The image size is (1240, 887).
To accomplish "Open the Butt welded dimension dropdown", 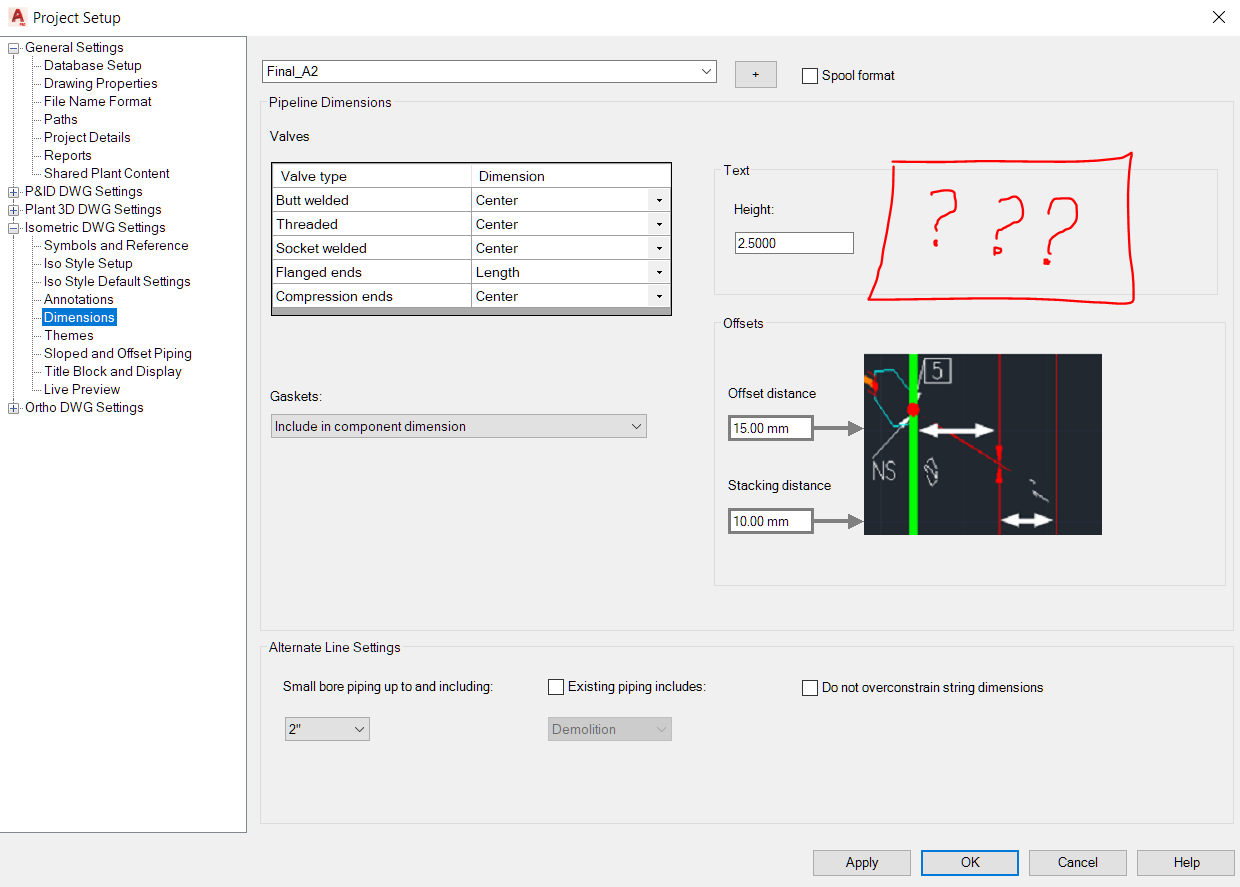I will pyautogui.click(x=661, y=199).
